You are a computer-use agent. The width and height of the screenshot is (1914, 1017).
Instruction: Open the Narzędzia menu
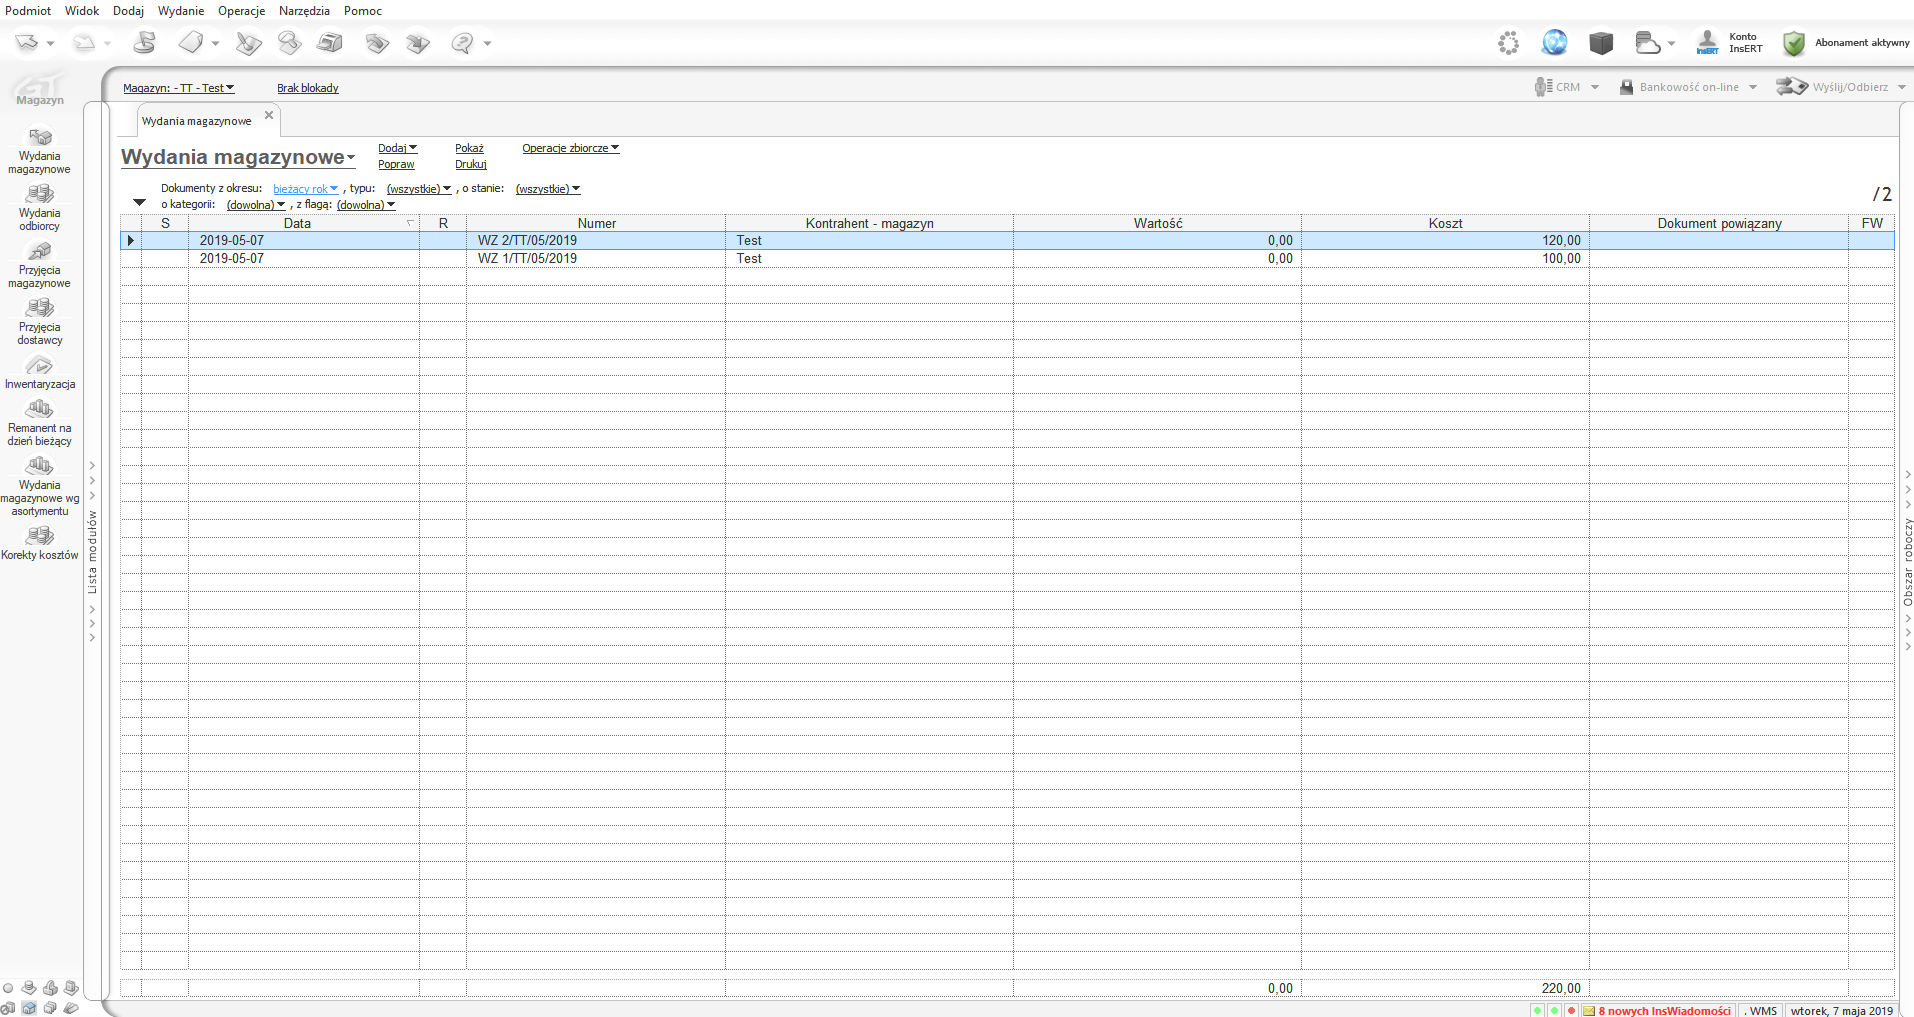click(x=304, y=11)
